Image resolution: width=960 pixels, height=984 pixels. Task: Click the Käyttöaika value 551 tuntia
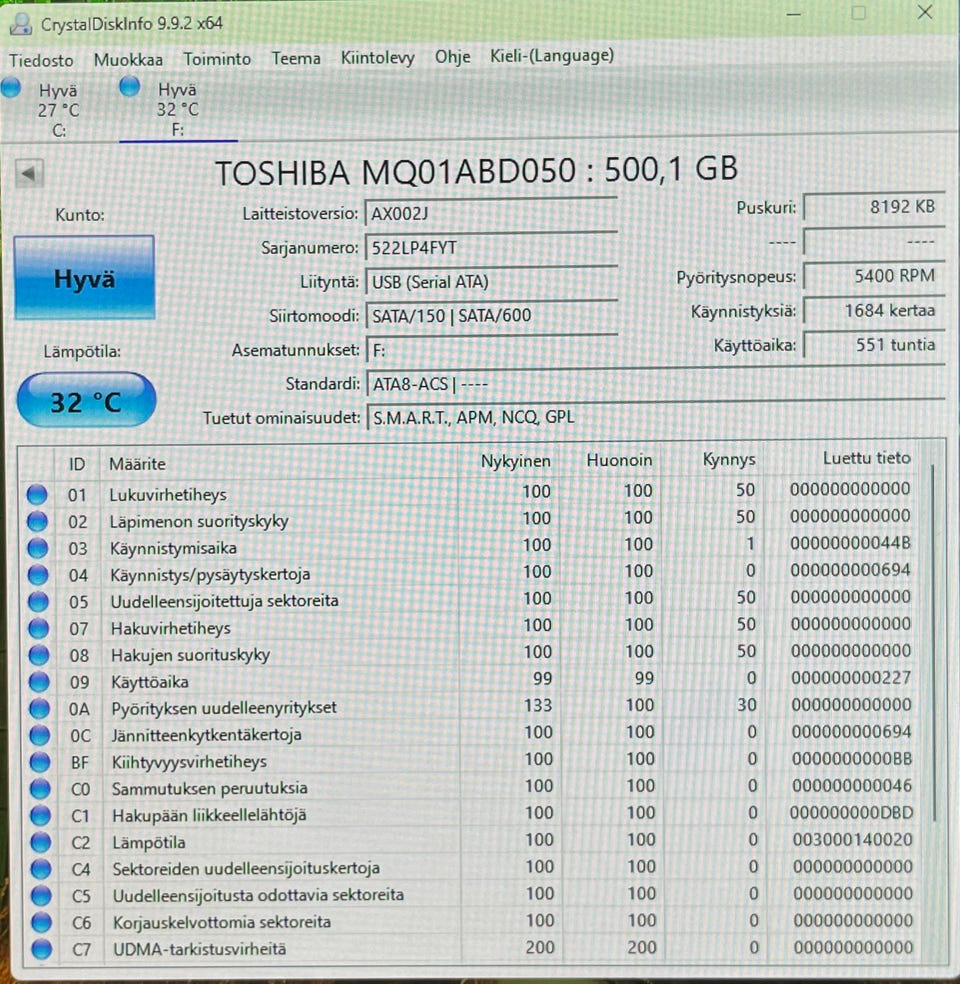pos(874,345)
